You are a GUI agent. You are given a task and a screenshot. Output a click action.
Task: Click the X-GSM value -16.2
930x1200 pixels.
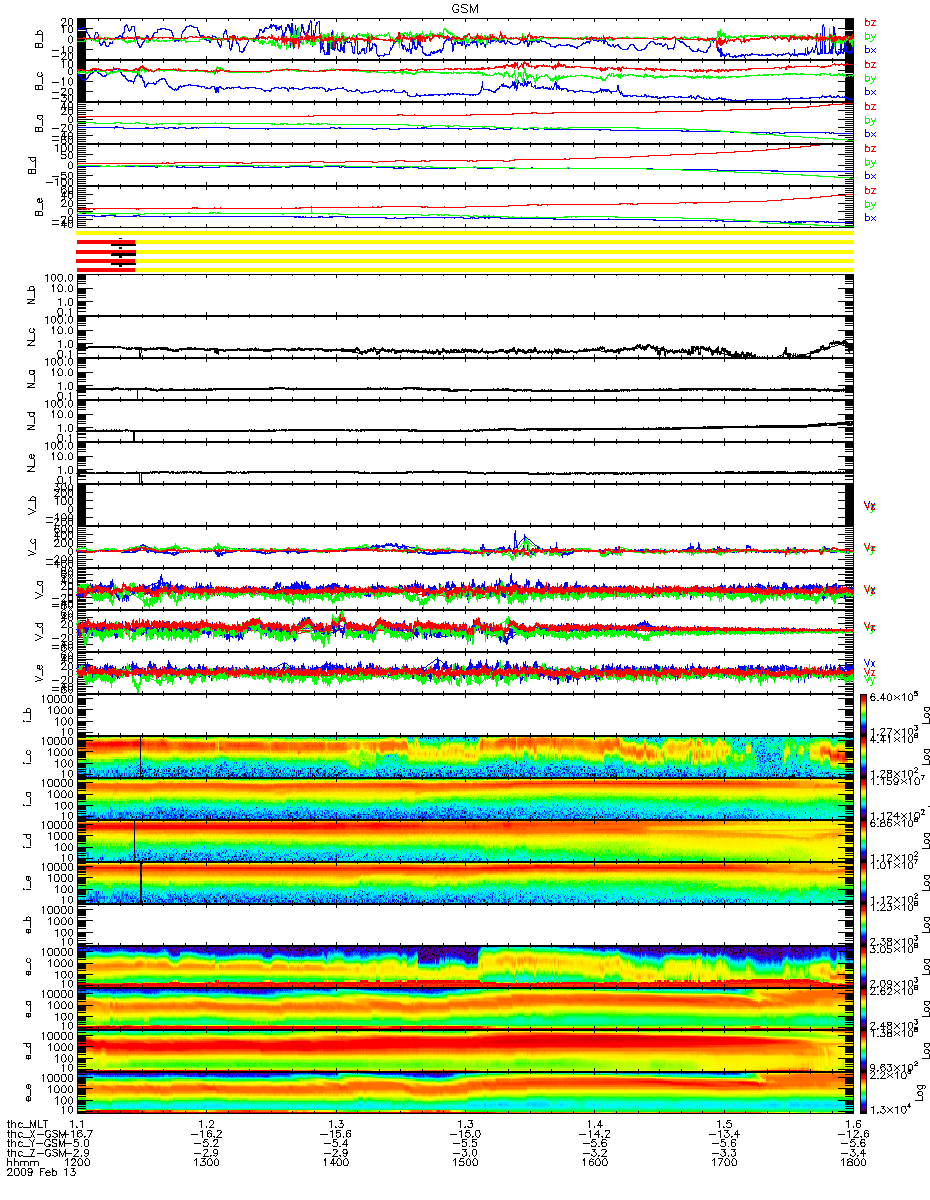[x=206, y=1134]
